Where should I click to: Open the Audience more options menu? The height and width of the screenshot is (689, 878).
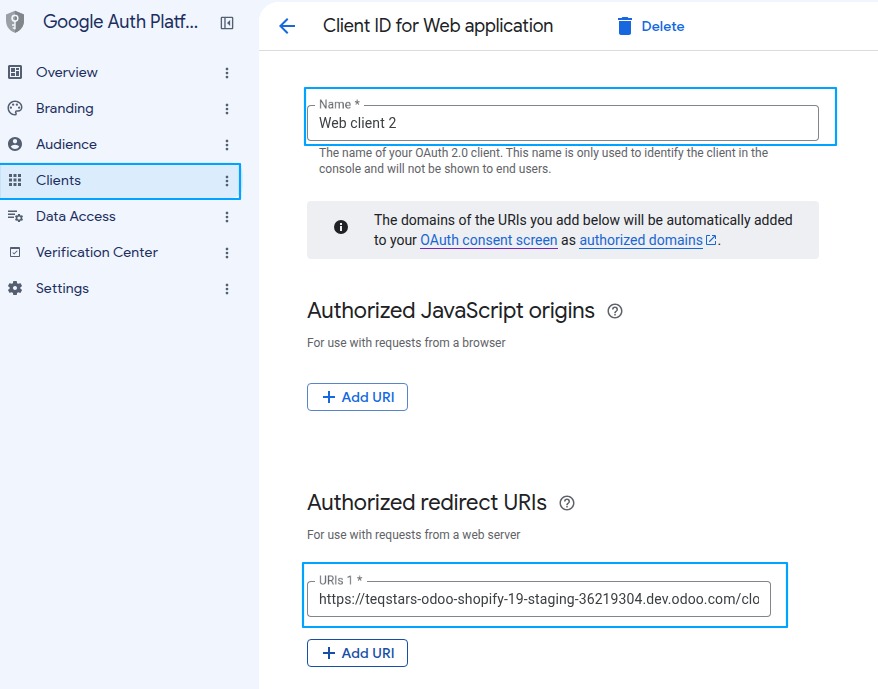click(227, 145)
